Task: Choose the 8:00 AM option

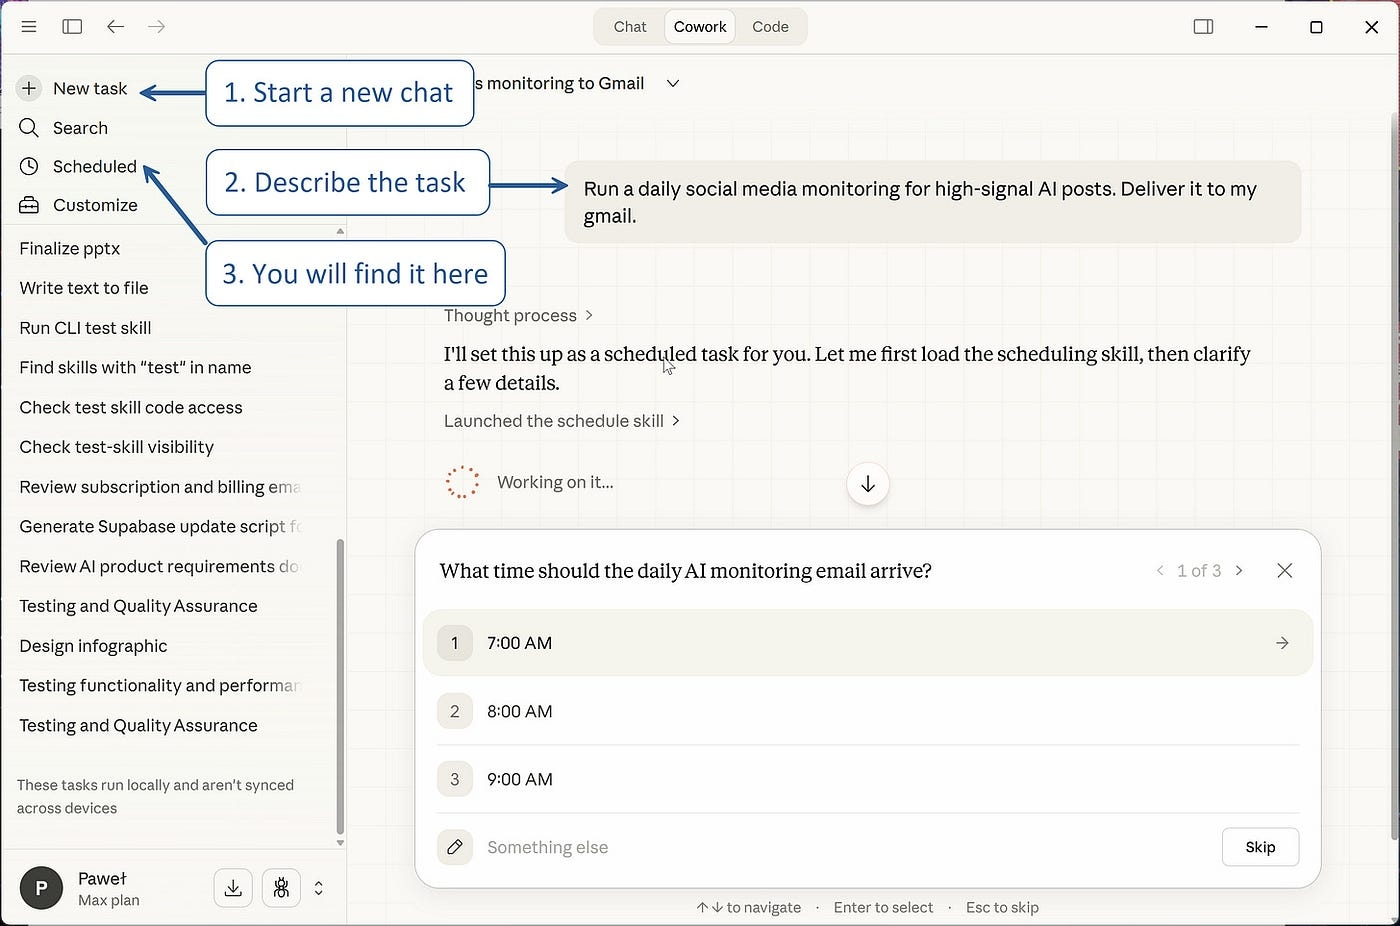Action: click(x=867, y=711)
